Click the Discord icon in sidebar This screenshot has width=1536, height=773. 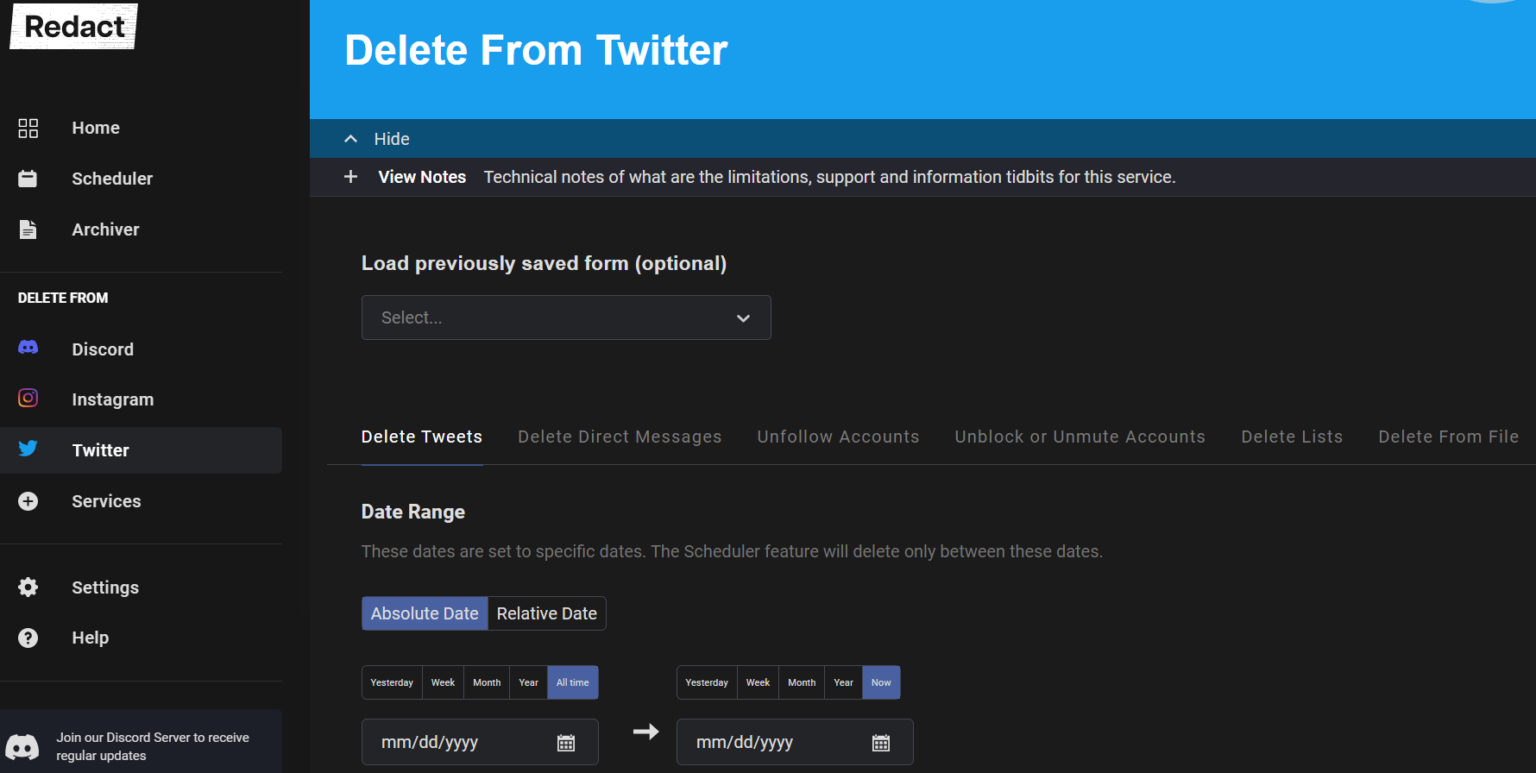28,348
